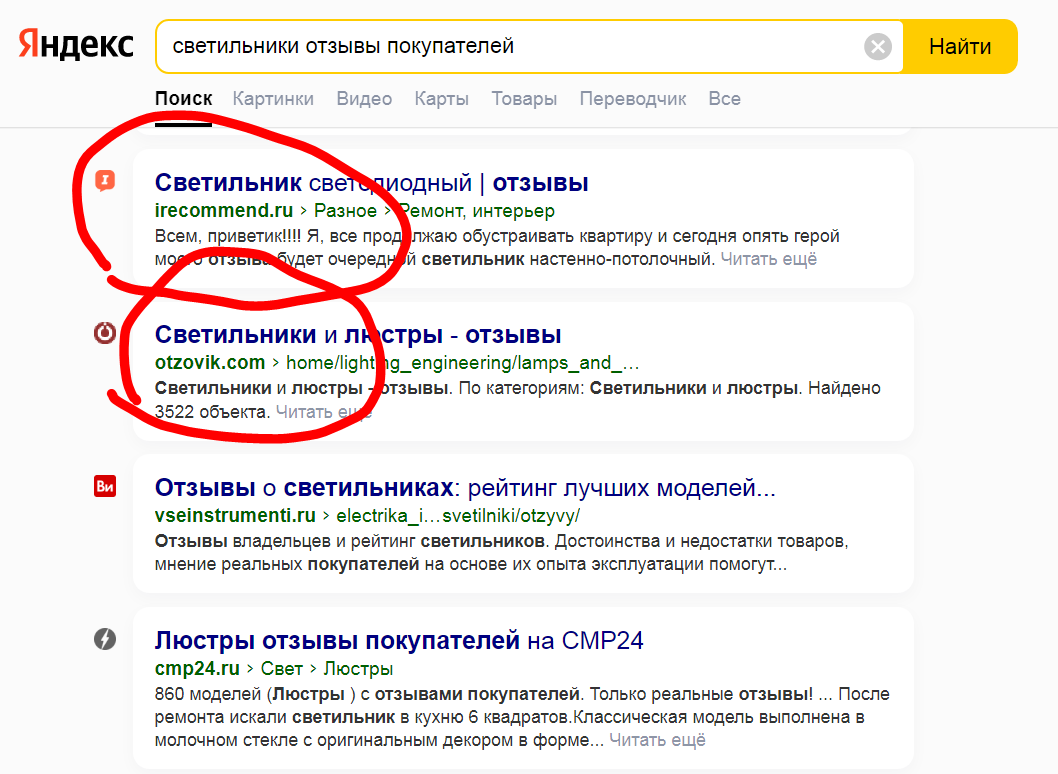
Task: Open the vseinstrumenti.ru domain link
Action: pos(235,516)
